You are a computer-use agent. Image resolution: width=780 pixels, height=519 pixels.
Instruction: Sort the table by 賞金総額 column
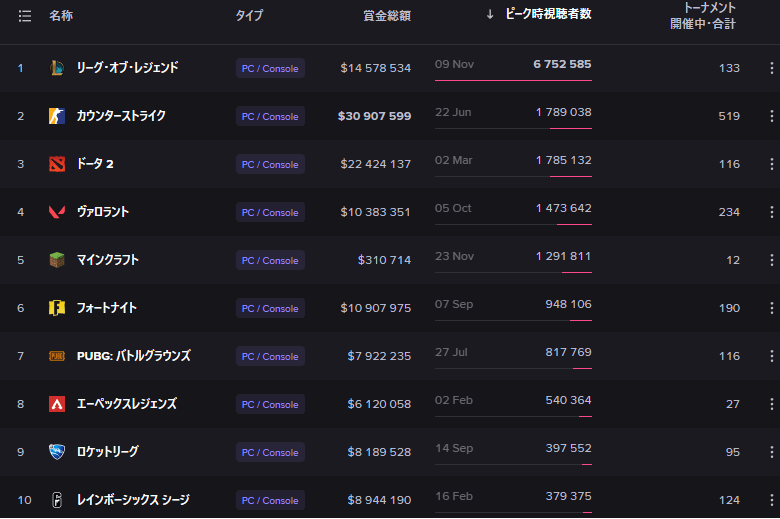tap(386, 16)
